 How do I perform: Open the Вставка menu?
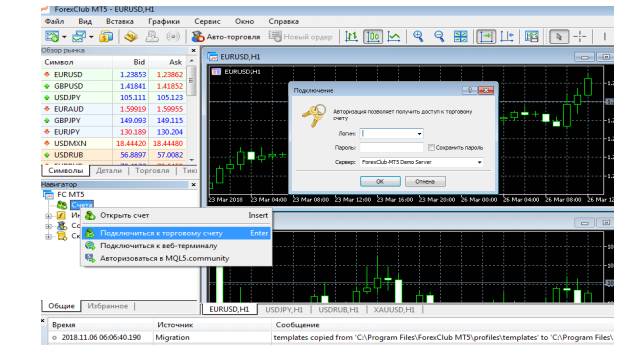(x=120, y=21)
